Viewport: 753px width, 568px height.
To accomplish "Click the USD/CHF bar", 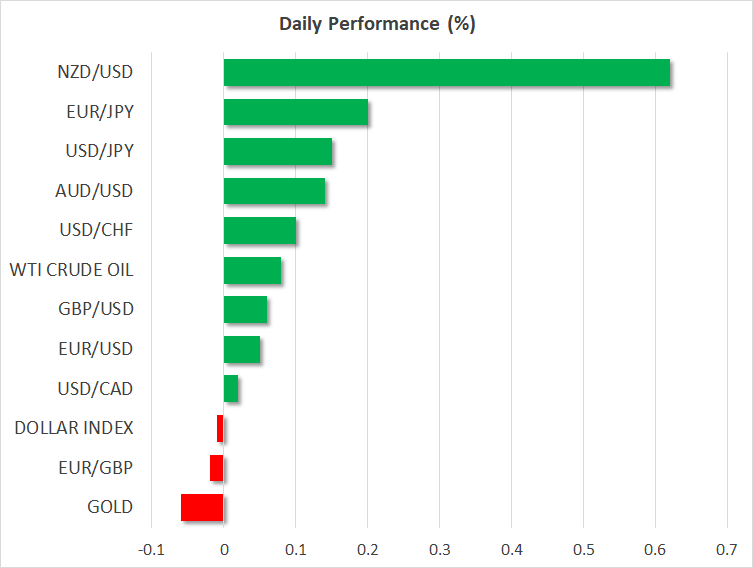I will pyautogui.click(x=259, y=230).
